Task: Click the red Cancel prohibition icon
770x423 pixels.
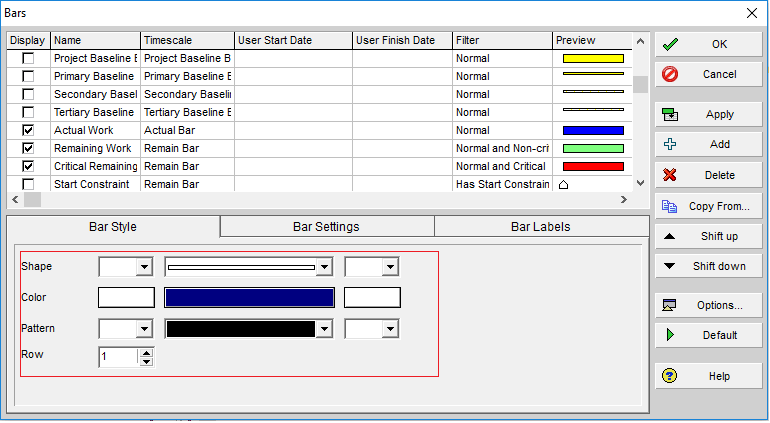Action: (x=670, y=74)
